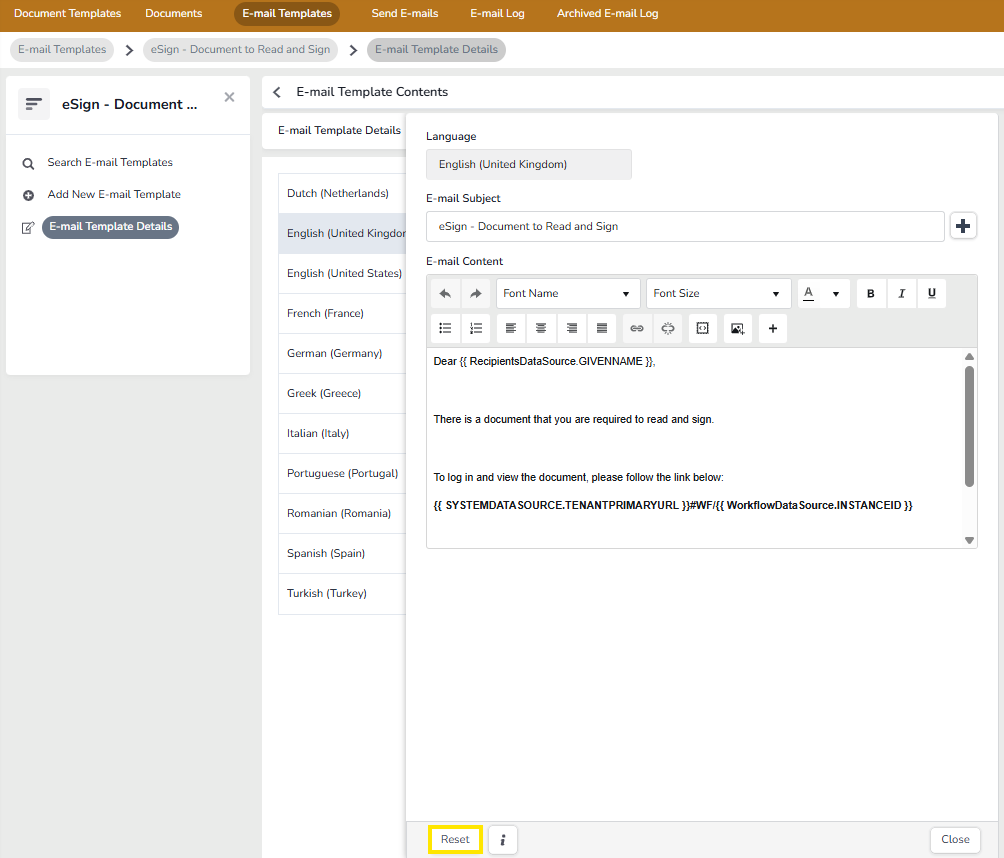Select E-mail Template Details in the side panel
Viewport: 1004px width, 858px height.
click(110, 227)
